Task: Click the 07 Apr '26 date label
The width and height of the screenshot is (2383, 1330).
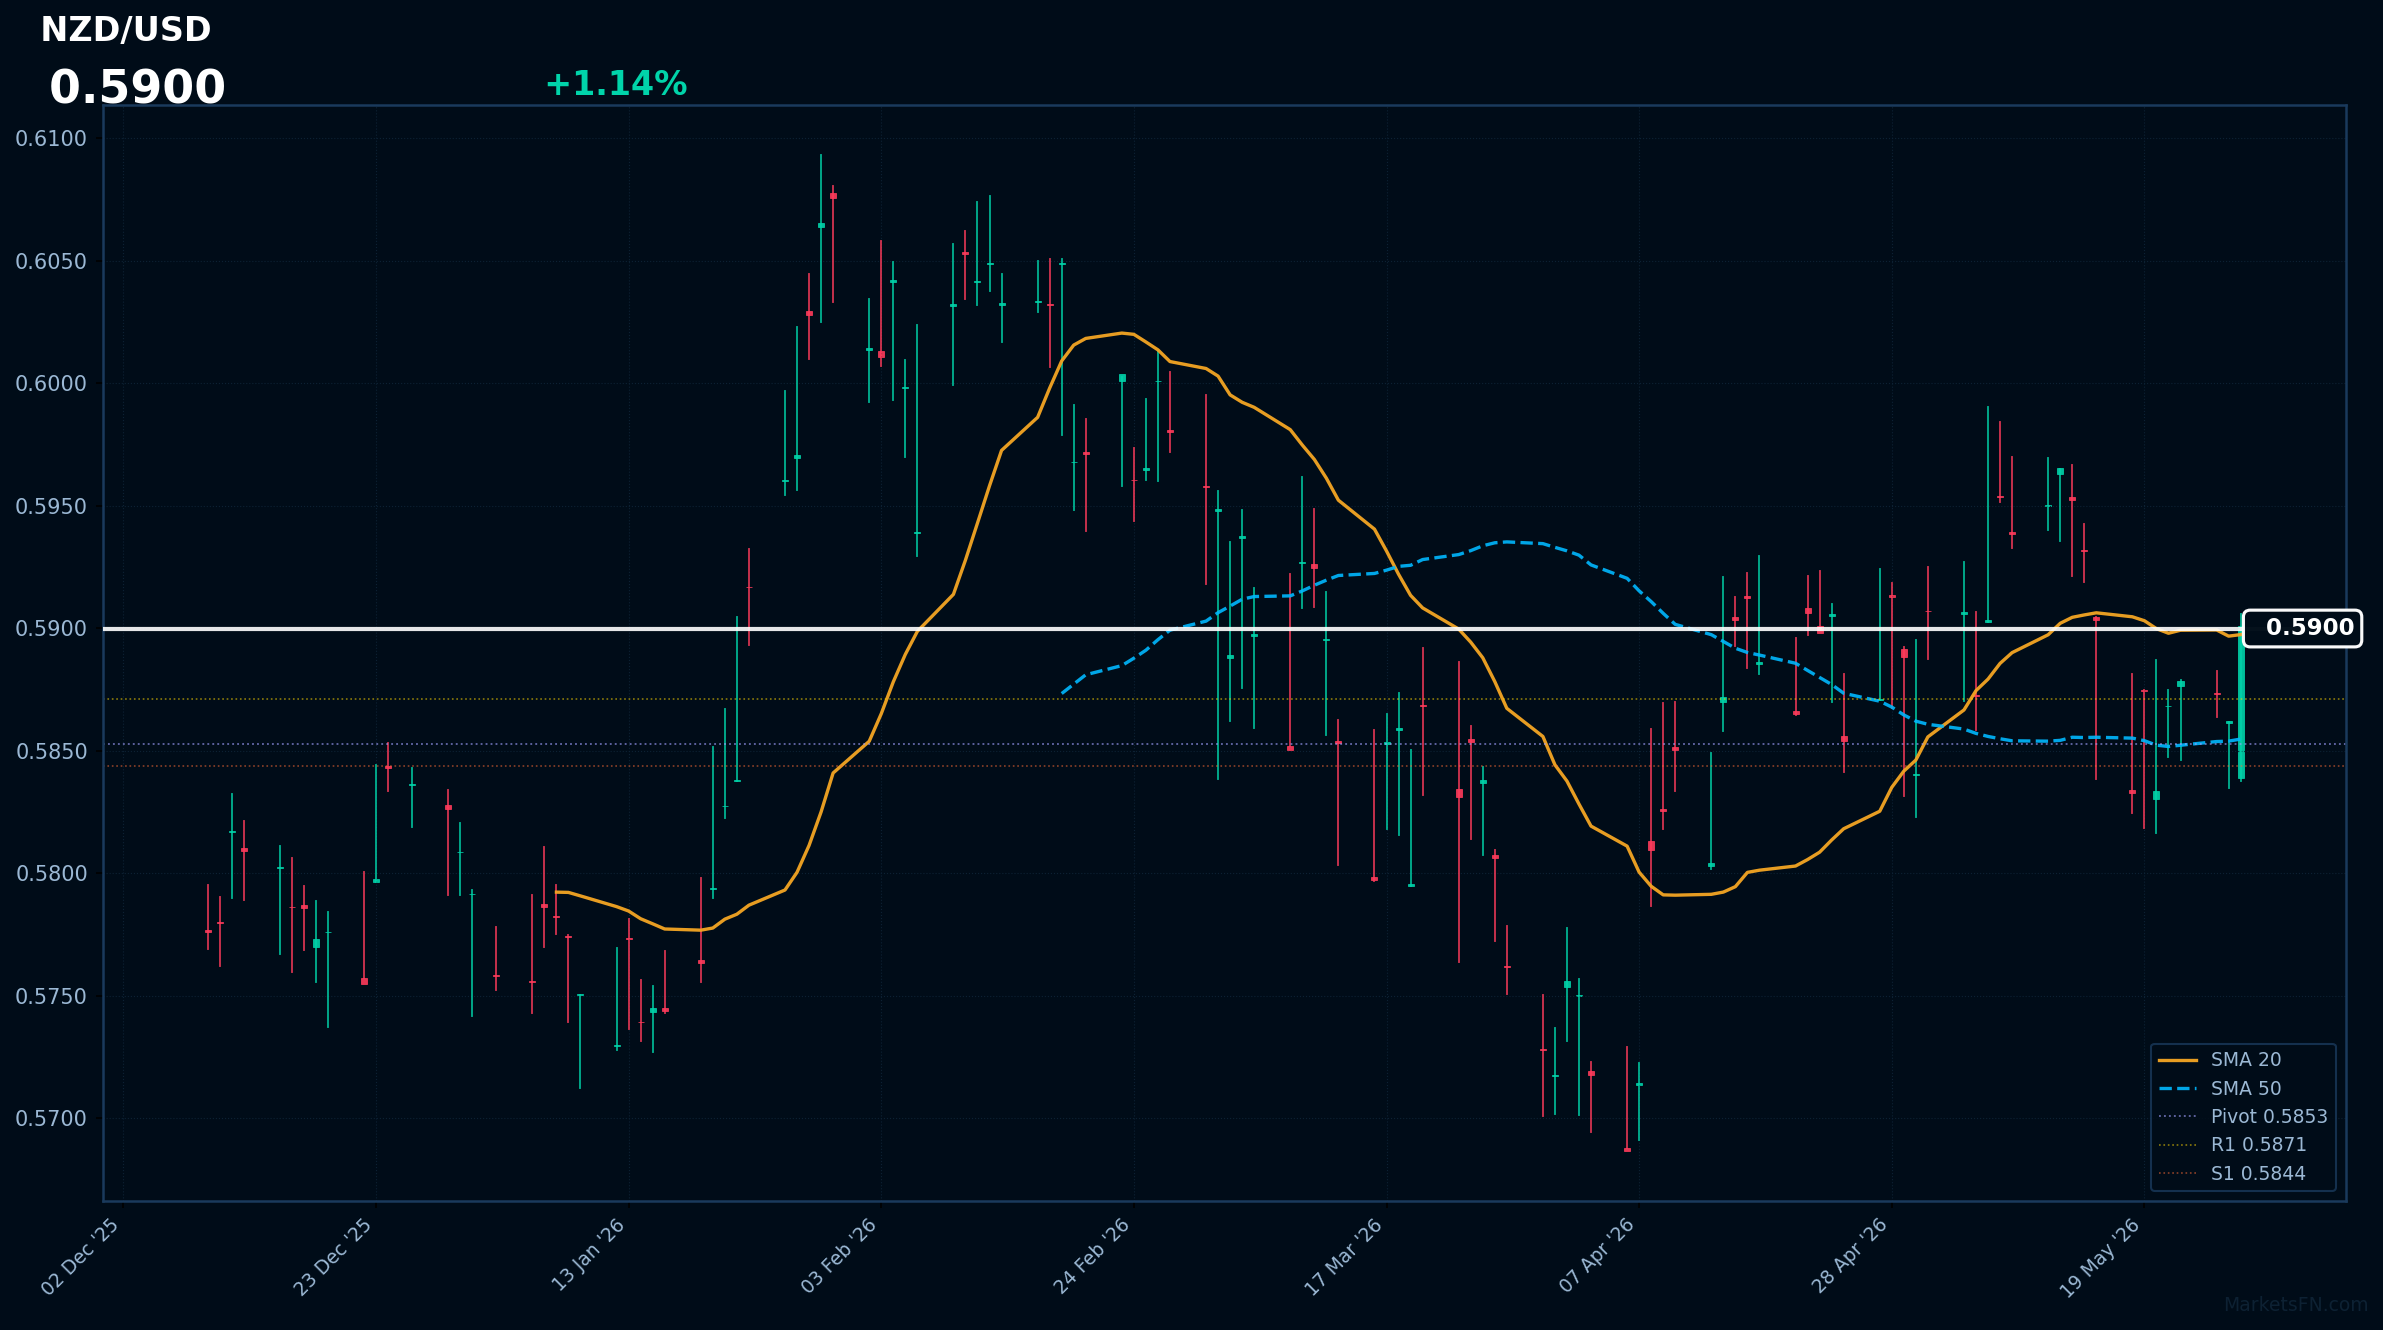Action: (1598, 1256)
